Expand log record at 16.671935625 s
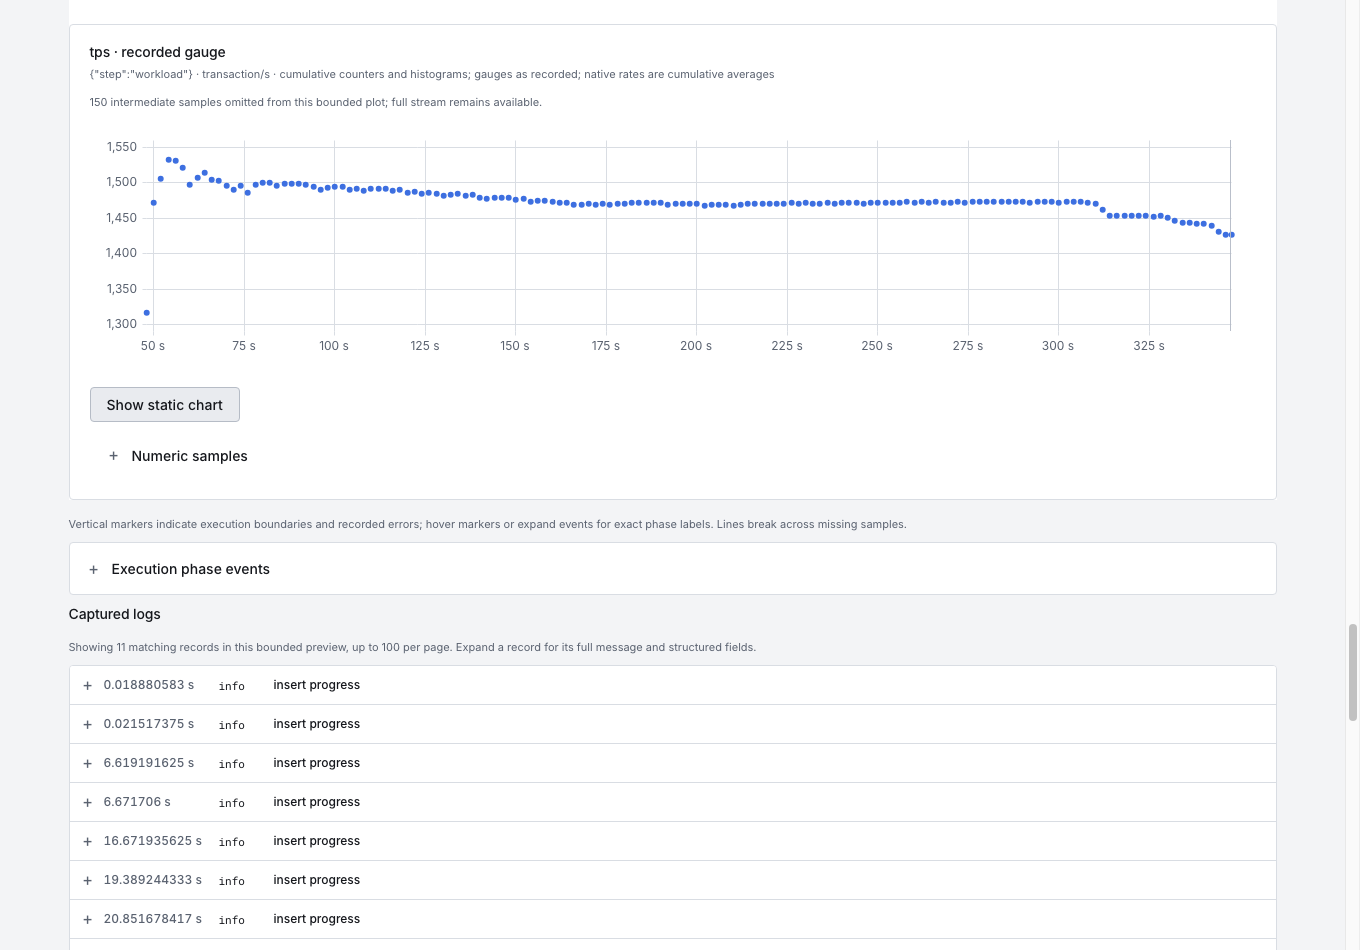The image size is (1360, 950). click(x=672, y=841)
